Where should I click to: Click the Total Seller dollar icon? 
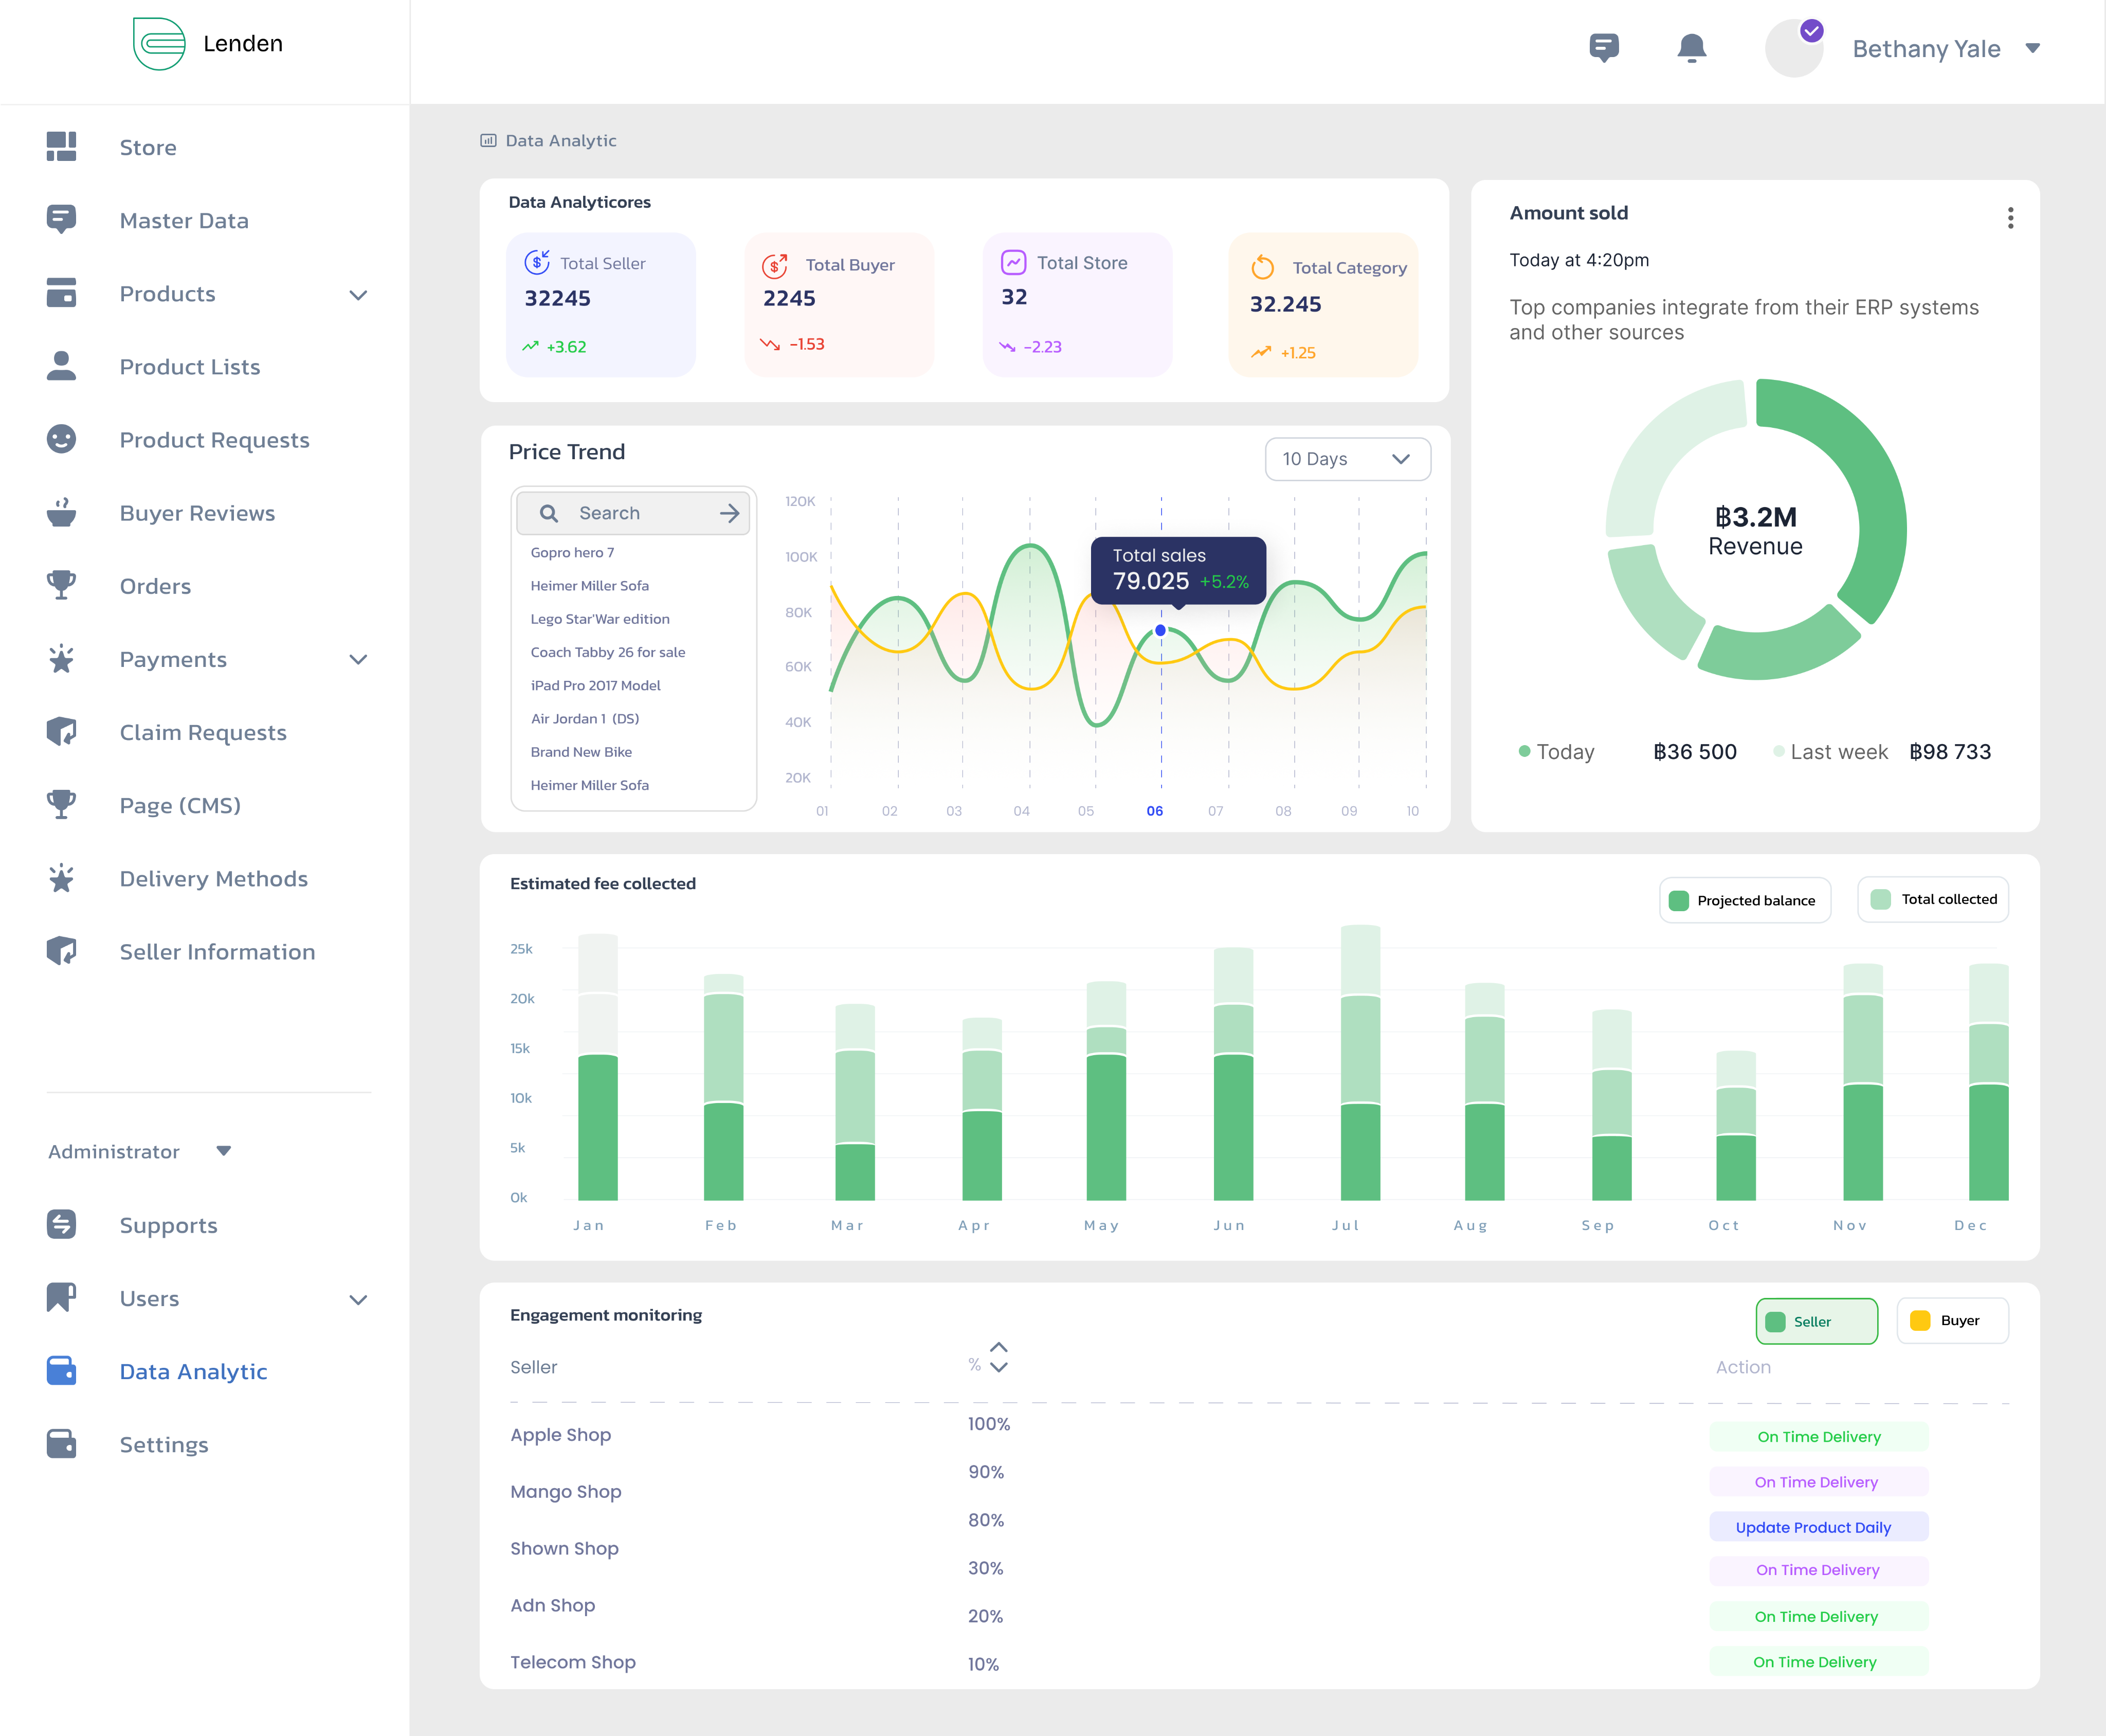(537, 262)
